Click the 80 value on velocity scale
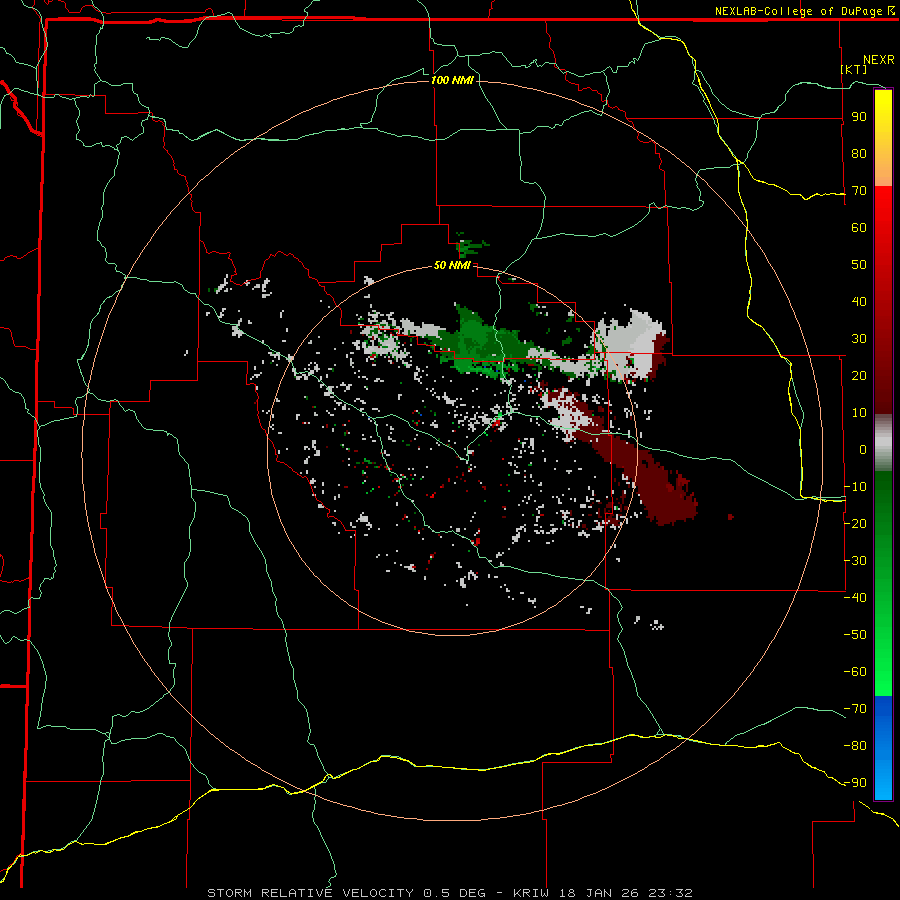 [x=859, y=154]
